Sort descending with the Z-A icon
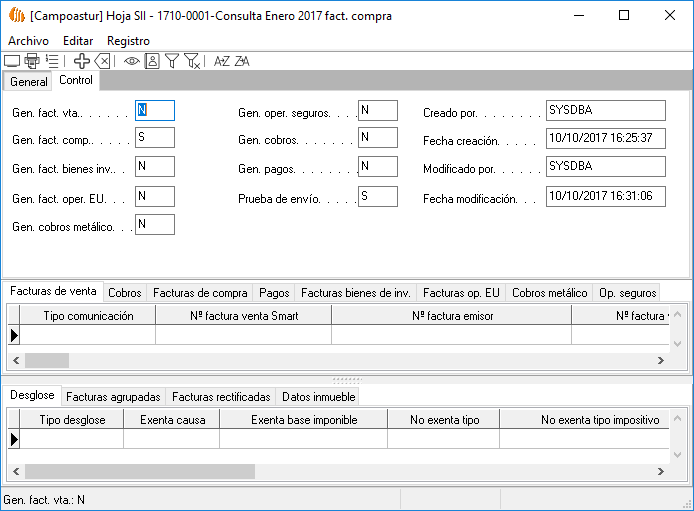The width and height of the screenshot is (694, 511). pos(242,61)
